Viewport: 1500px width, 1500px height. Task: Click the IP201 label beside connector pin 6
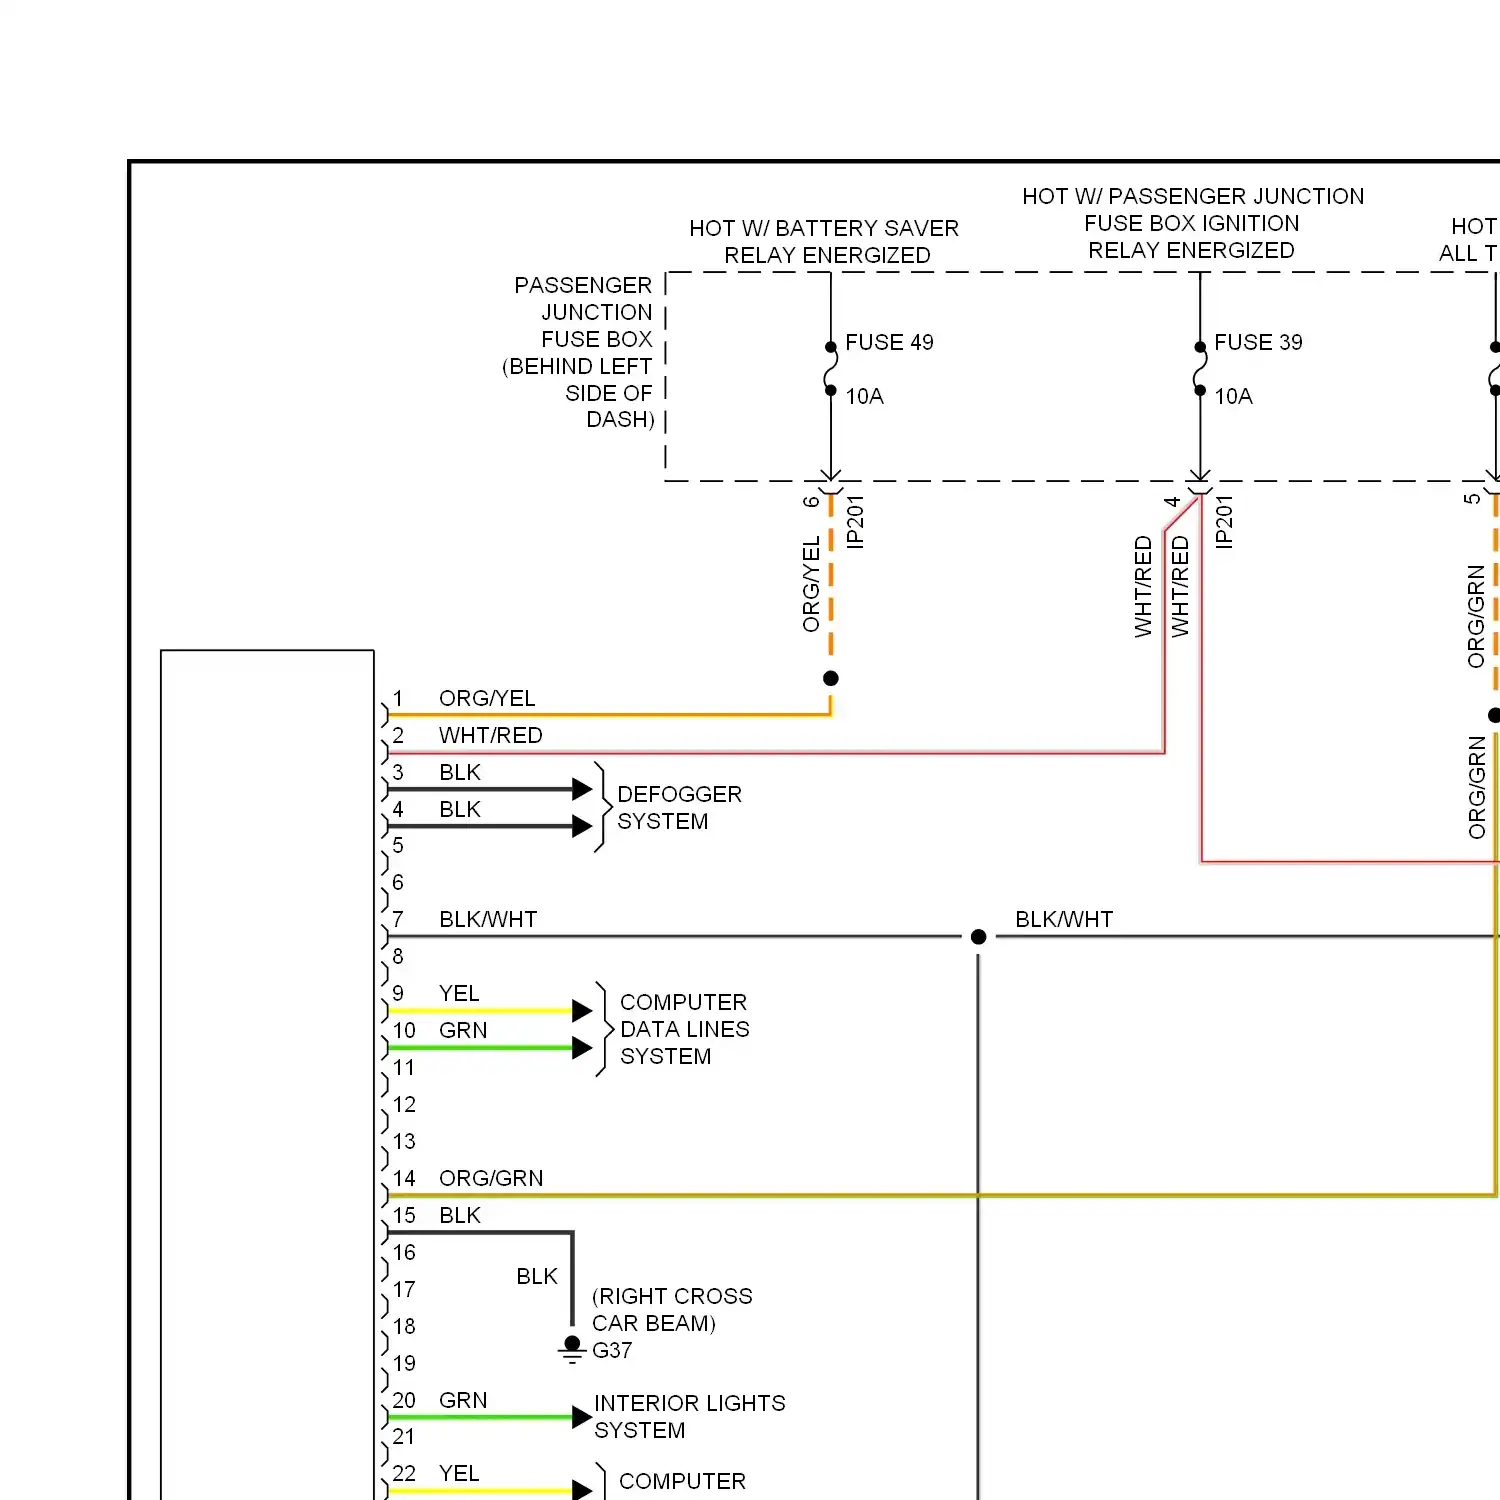tap(855, 521)
